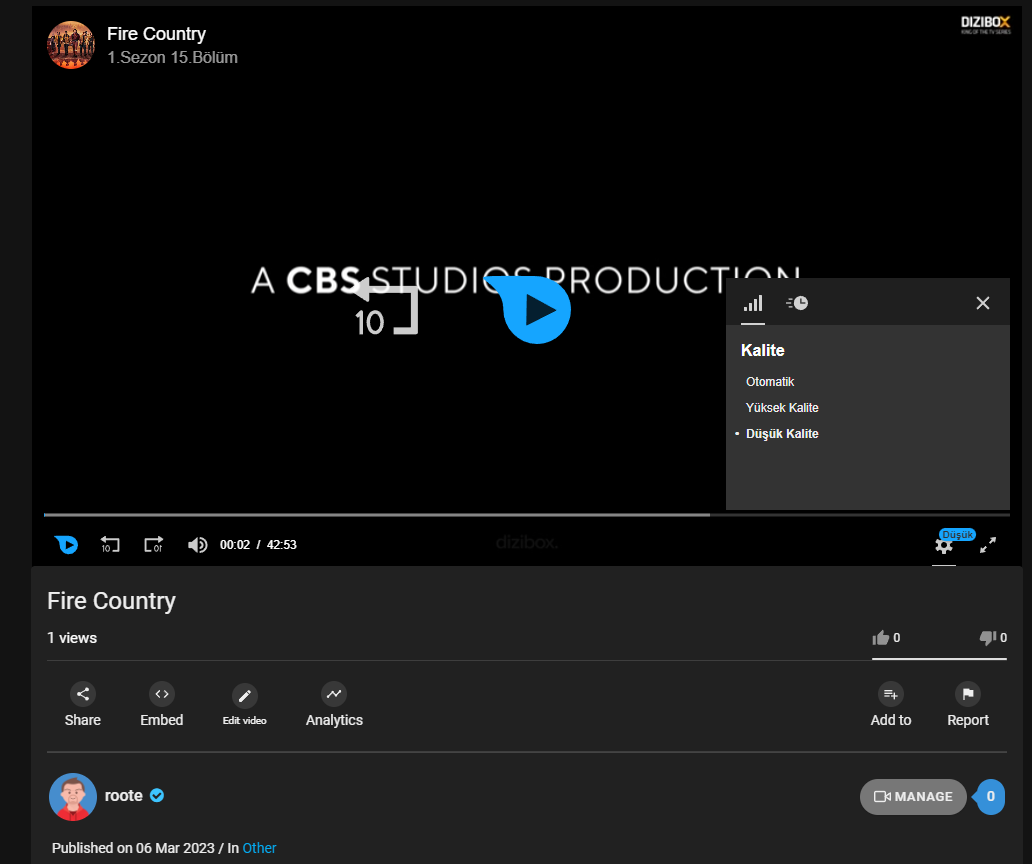Click the rewind 10 seconds overlay icon
Image resolution: width=1032 pixels, height=864 pixels.
point(386,307)
